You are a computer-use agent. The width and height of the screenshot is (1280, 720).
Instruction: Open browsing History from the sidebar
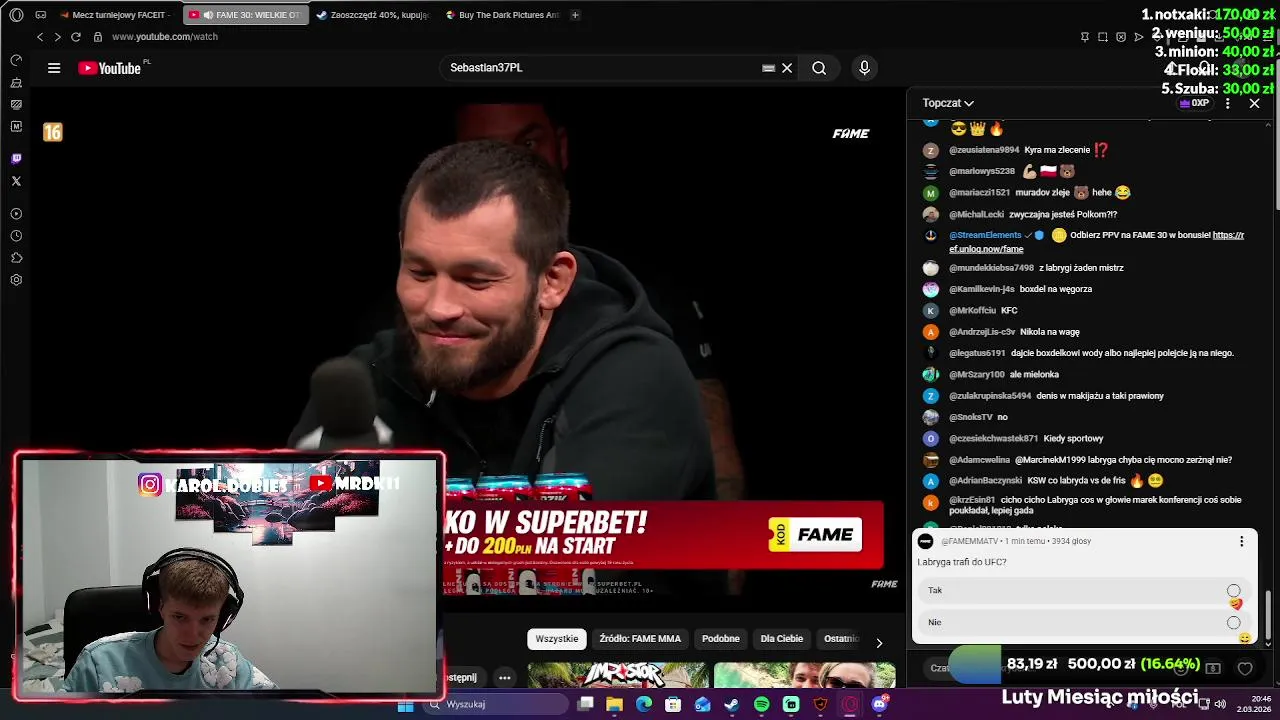click(16, 236)
